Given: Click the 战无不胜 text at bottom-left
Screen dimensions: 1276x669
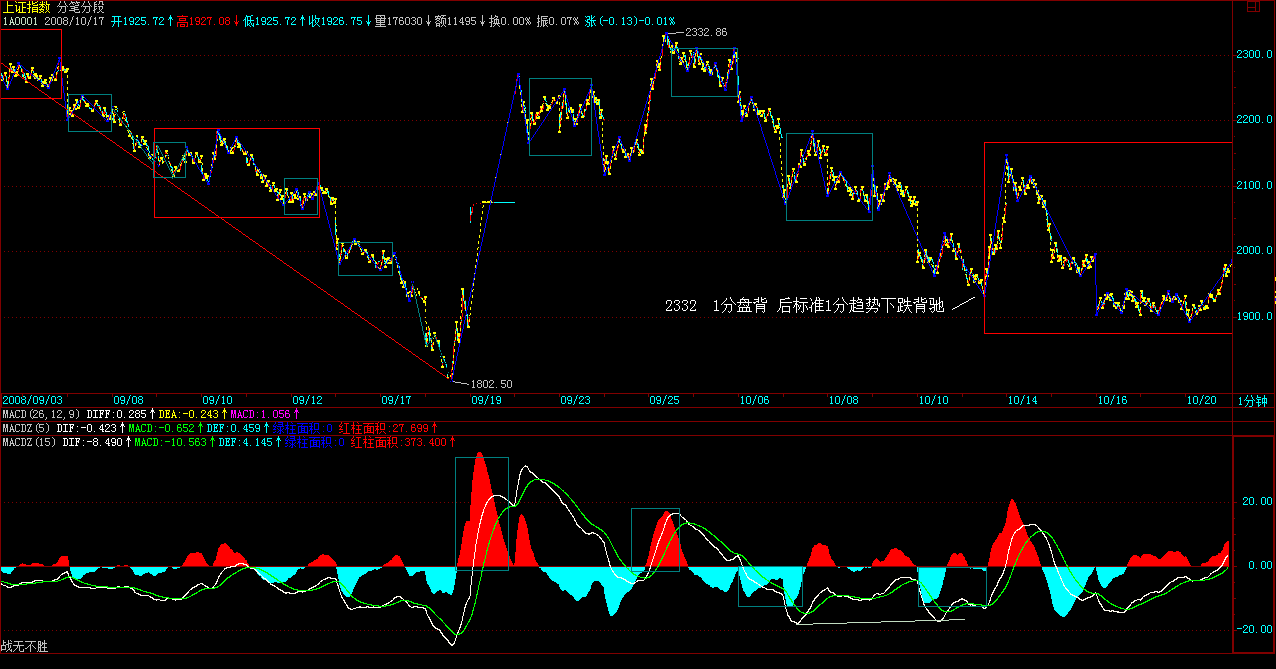Looking at the screenshot, I should [24, 647].
